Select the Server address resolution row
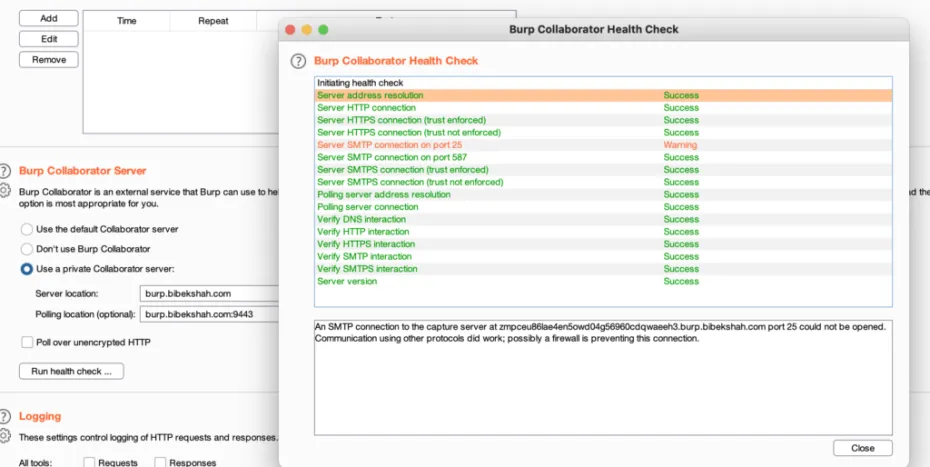Viewport: 930px width, 467px height. pyautogui.click(x=603, y=95)
